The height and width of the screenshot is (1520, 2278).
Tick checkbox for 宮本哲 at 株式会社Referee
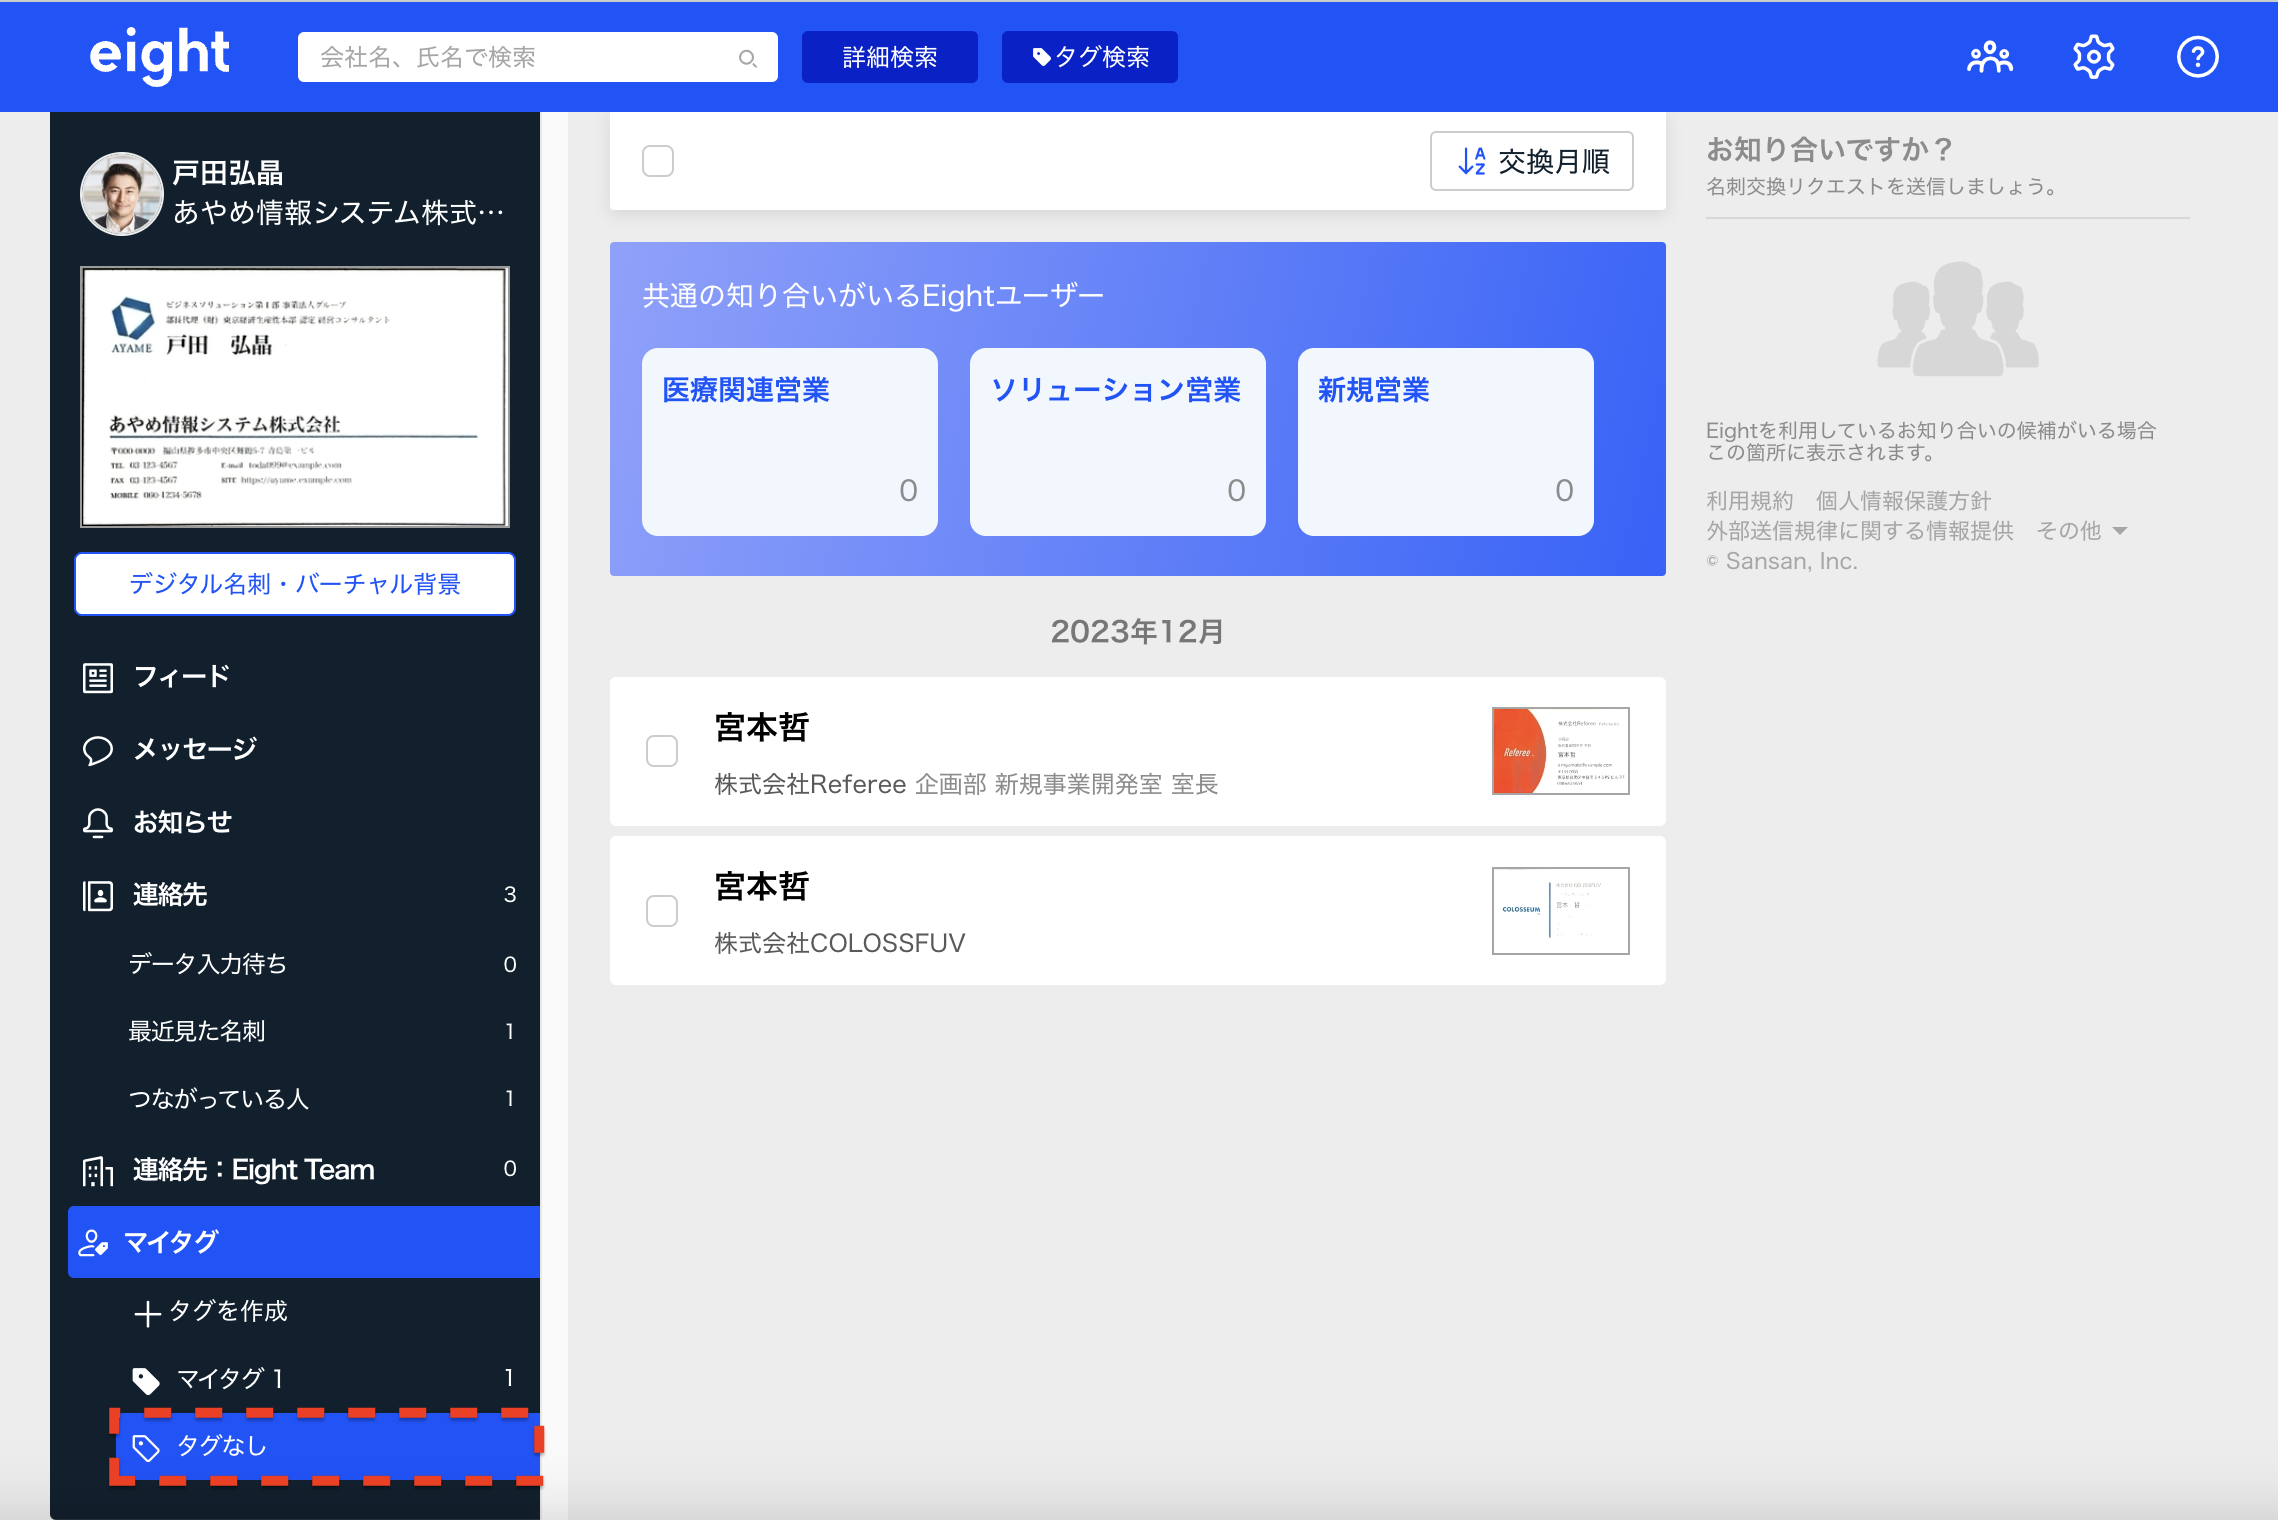[x=662, y=751]
